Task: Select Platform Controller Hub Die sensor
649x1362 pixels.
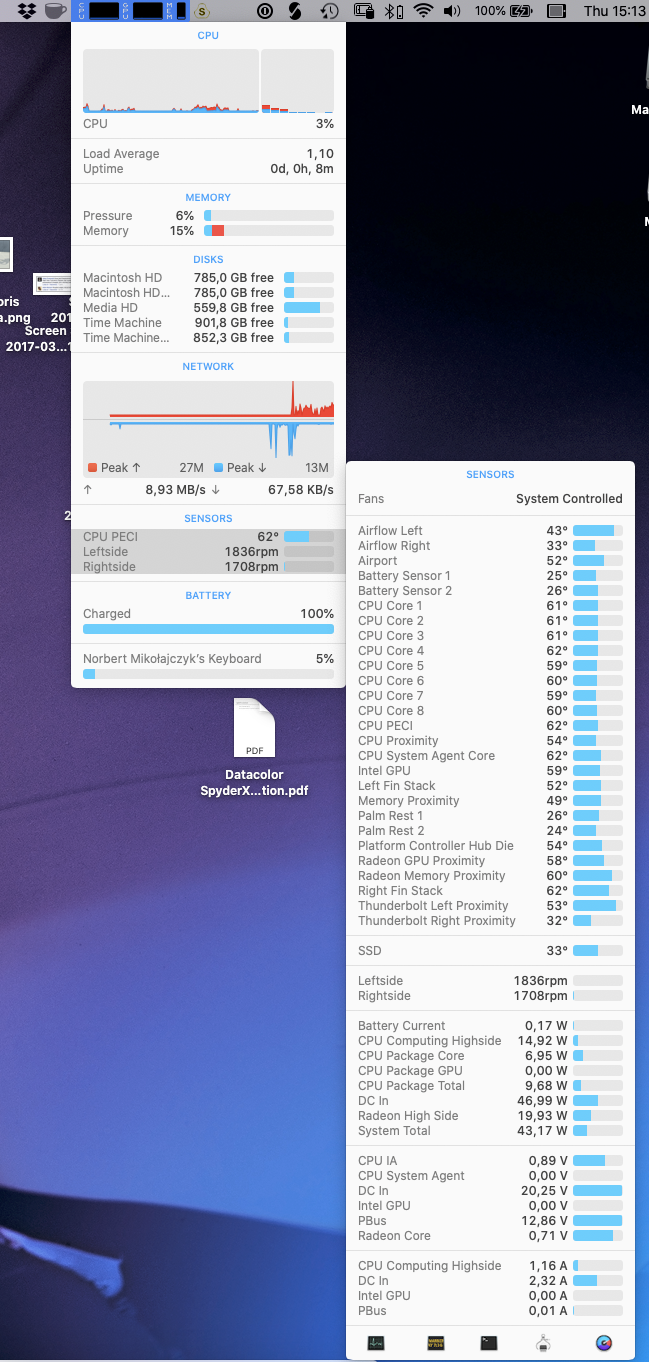Action: pyautogui.click(x=490, y=846)
